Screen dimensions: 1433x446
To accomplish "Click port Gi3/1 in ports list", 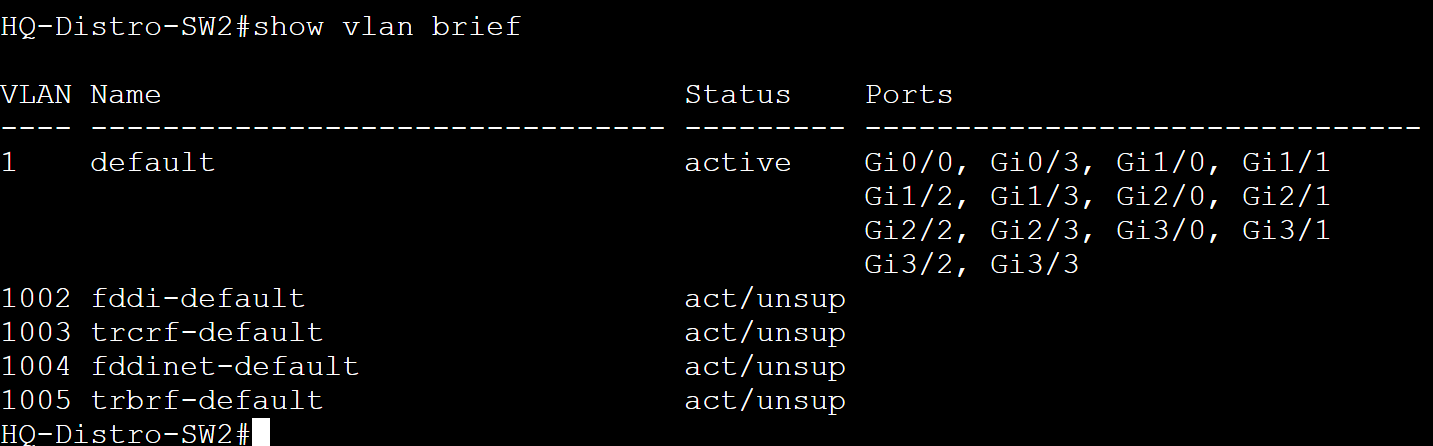I will coord(1286,231).
